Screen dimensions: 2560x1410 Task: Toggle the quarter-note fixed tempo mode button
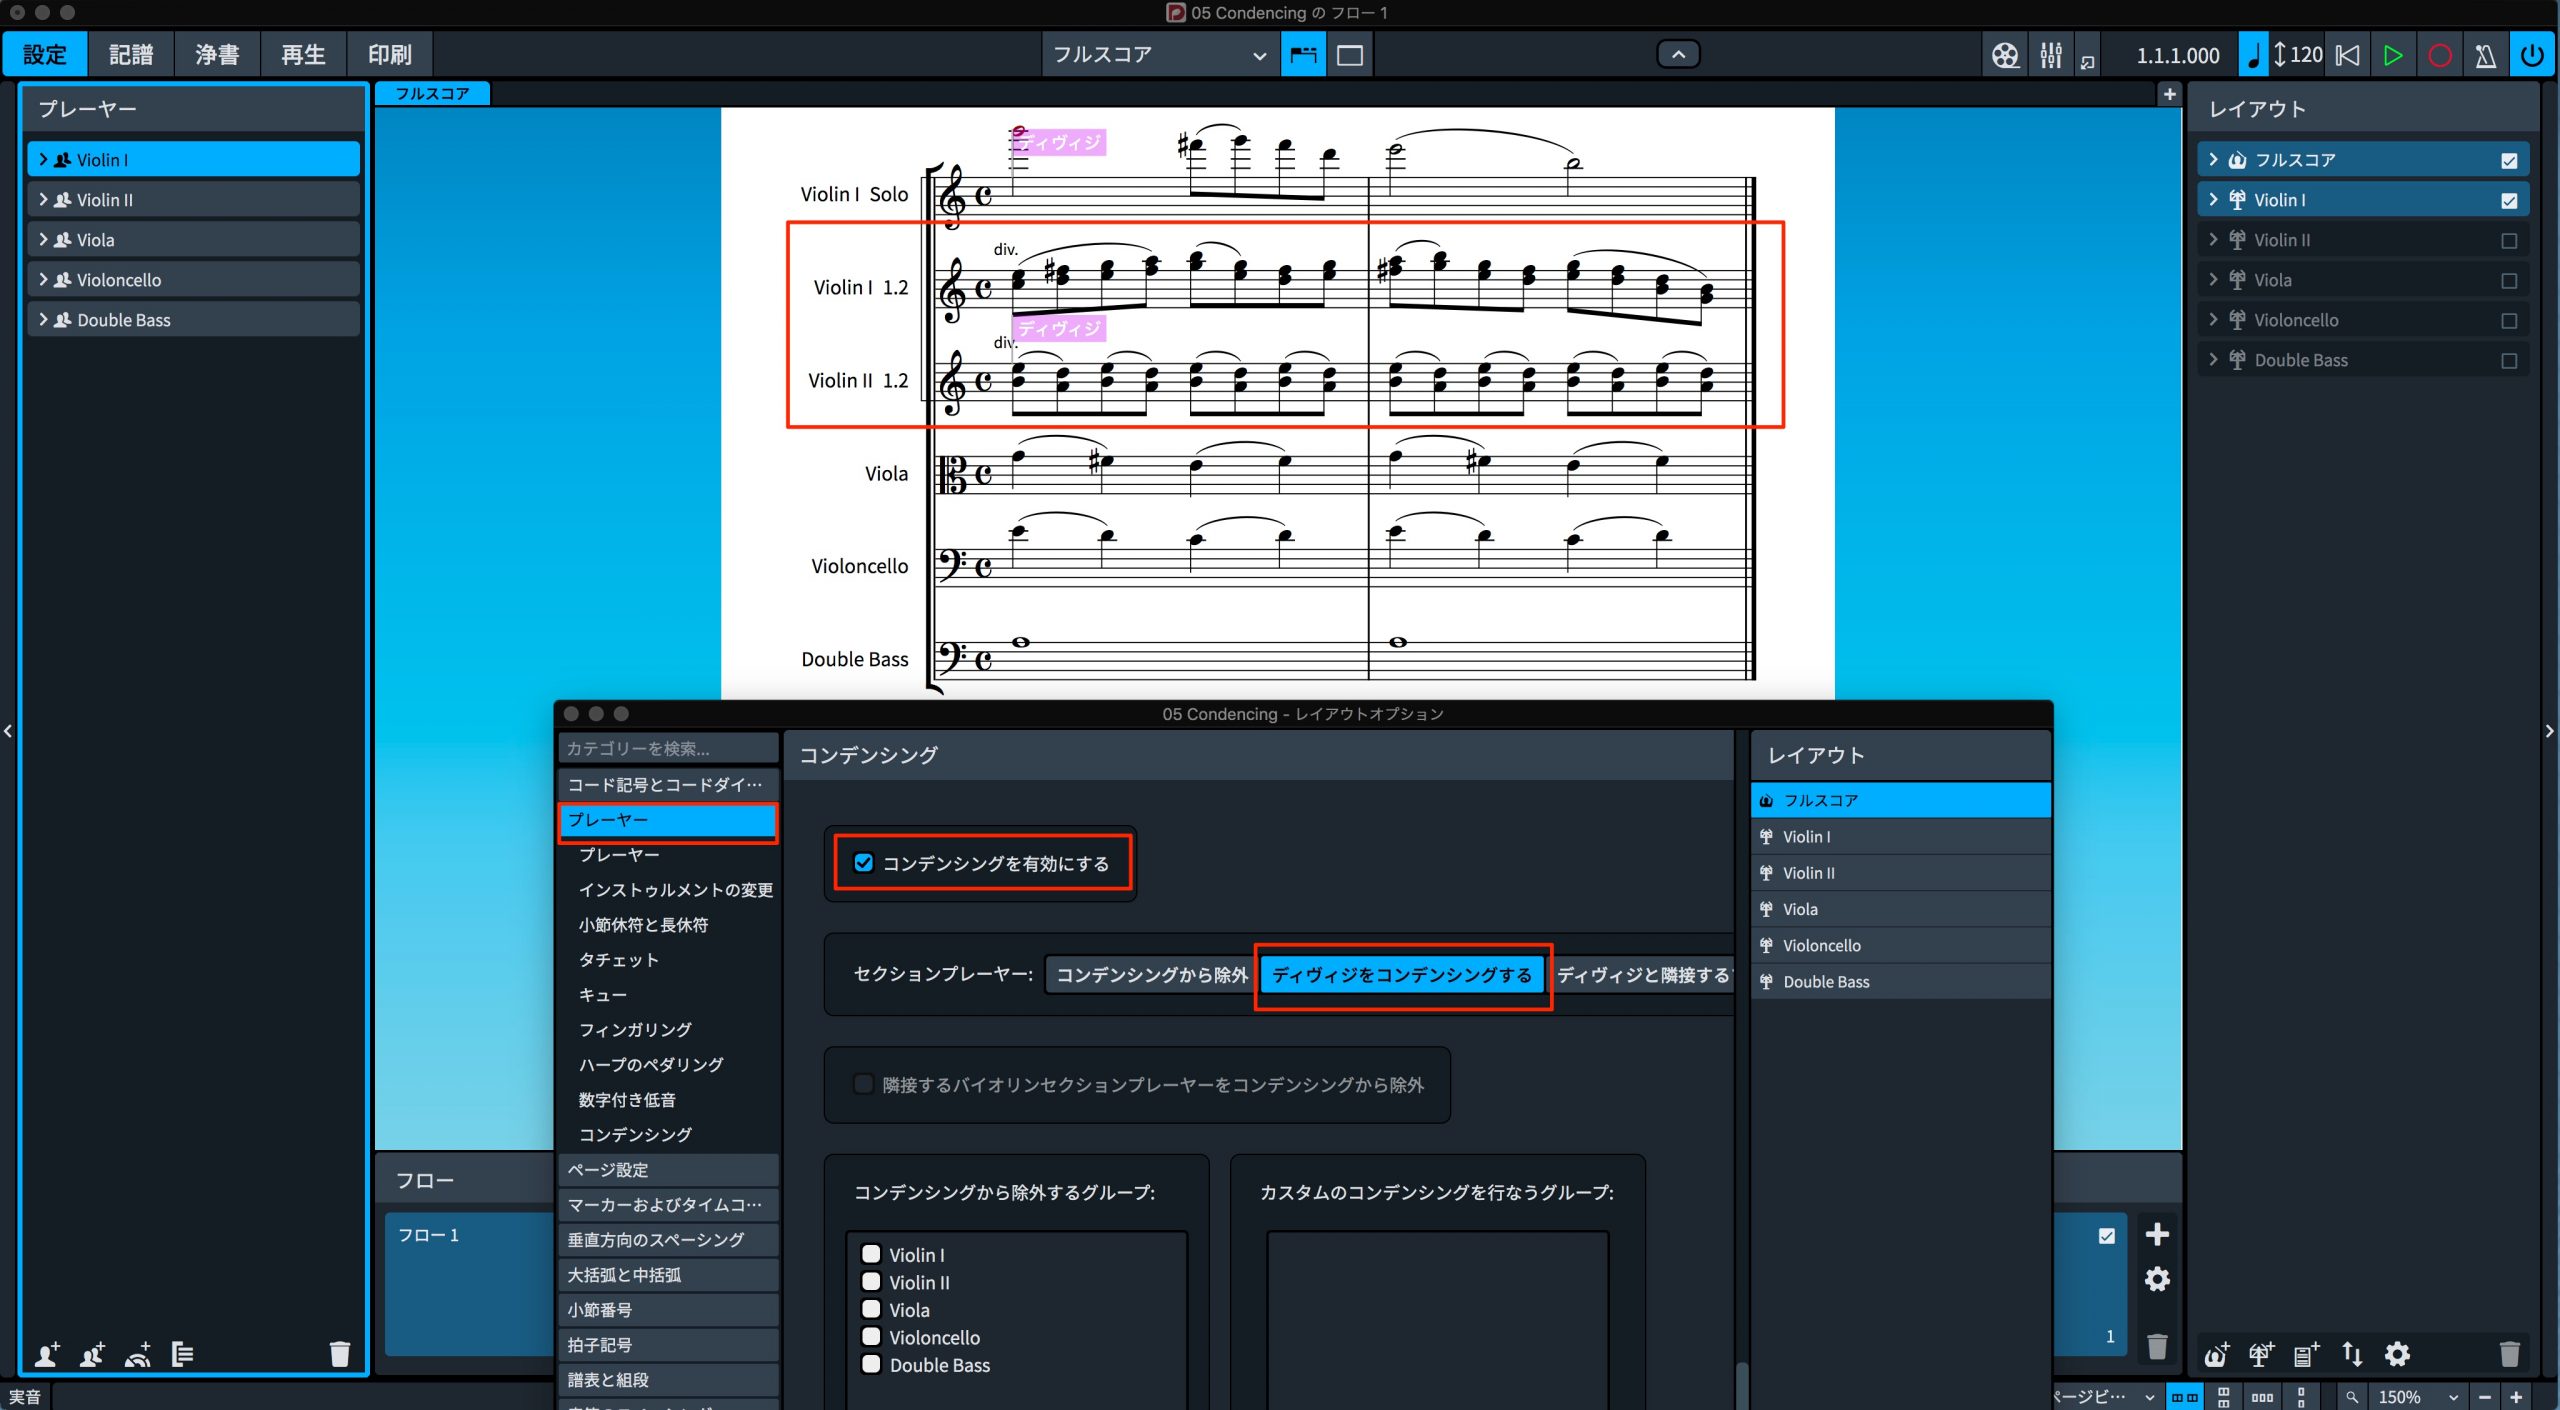(2253, 55)
